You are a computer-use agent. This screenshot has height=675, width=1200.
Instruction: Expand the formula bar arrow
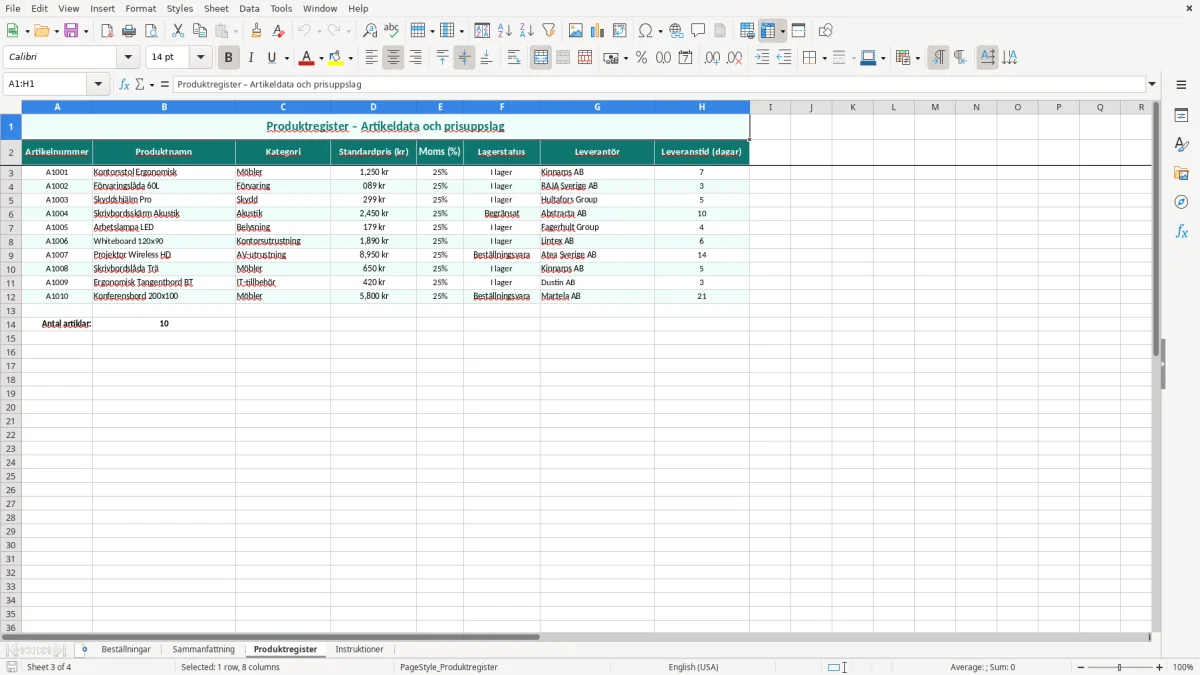[1152, 85]
